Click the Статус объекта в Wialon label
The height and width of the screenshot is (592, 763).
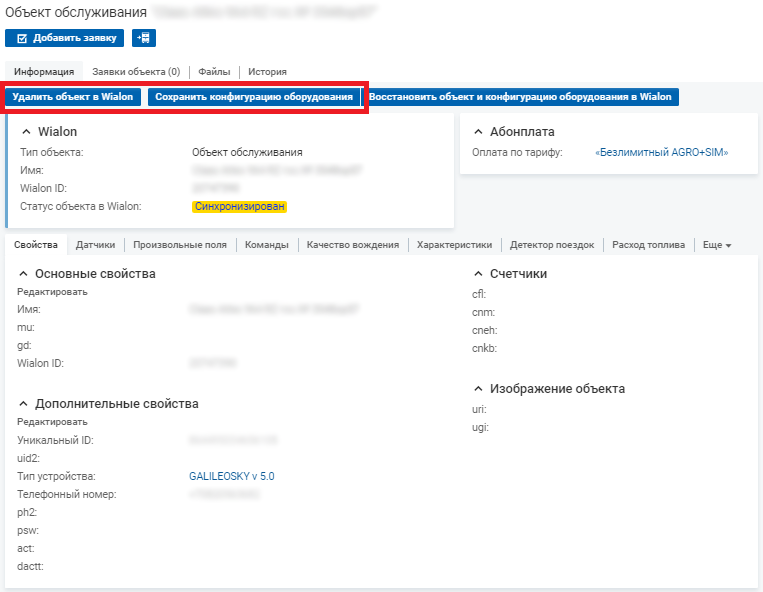[x=81, y=206]
